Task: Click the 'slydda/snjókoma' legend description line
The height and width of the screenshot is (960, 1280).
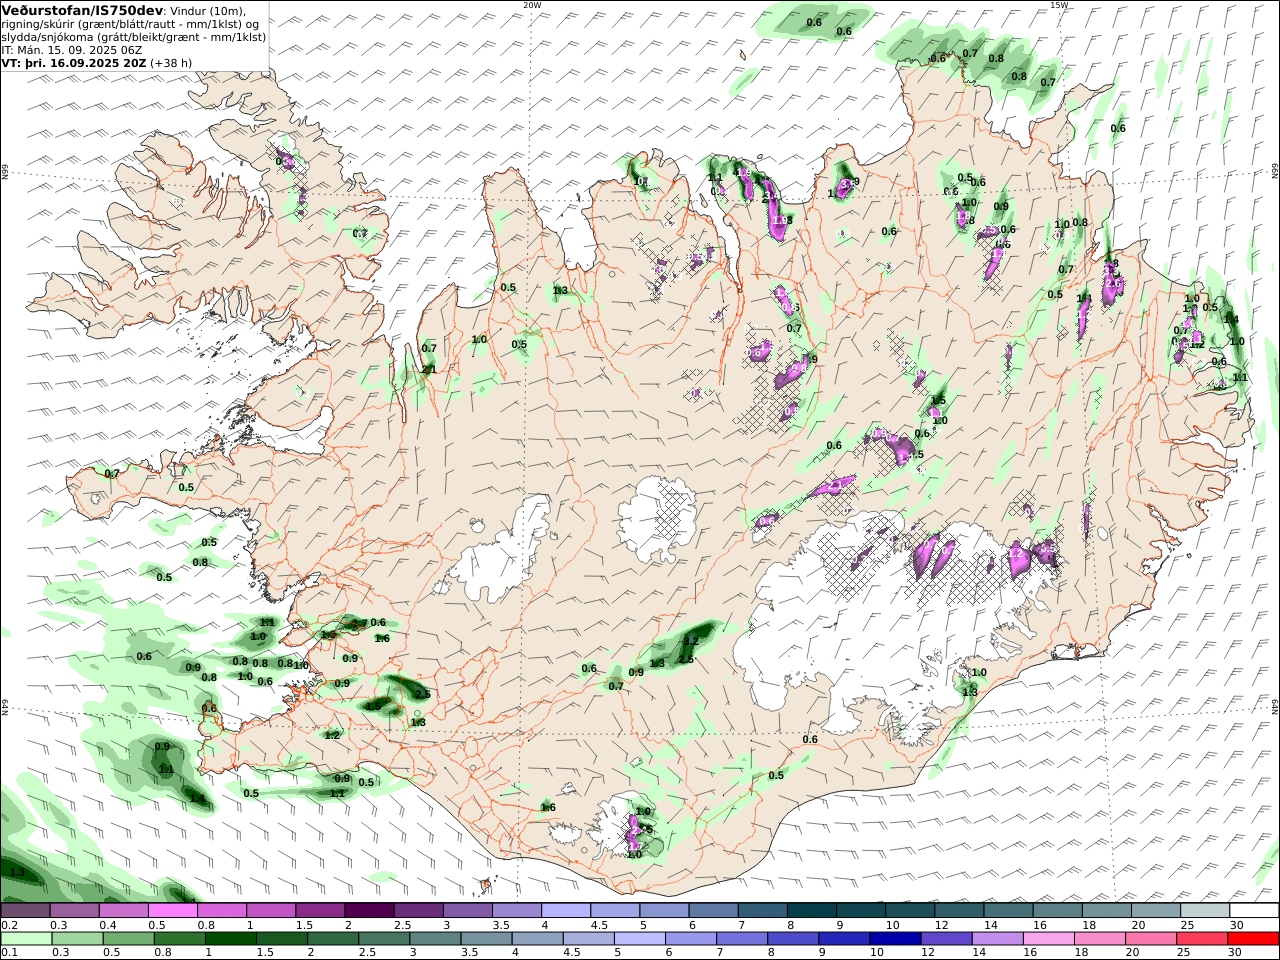Action: (134, 37)
